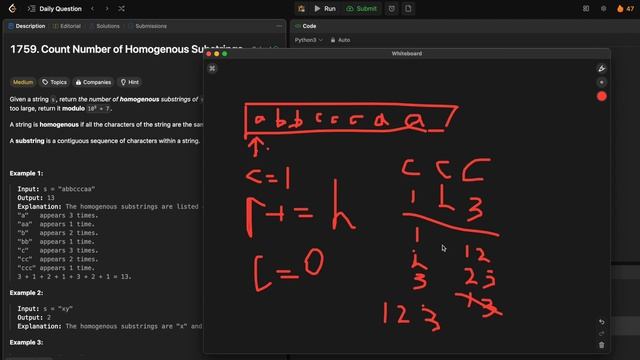Screen dimensions: 640x360
Task: Adjust the brush size dot in Whiteboard
Action: [x=602, y=82]
